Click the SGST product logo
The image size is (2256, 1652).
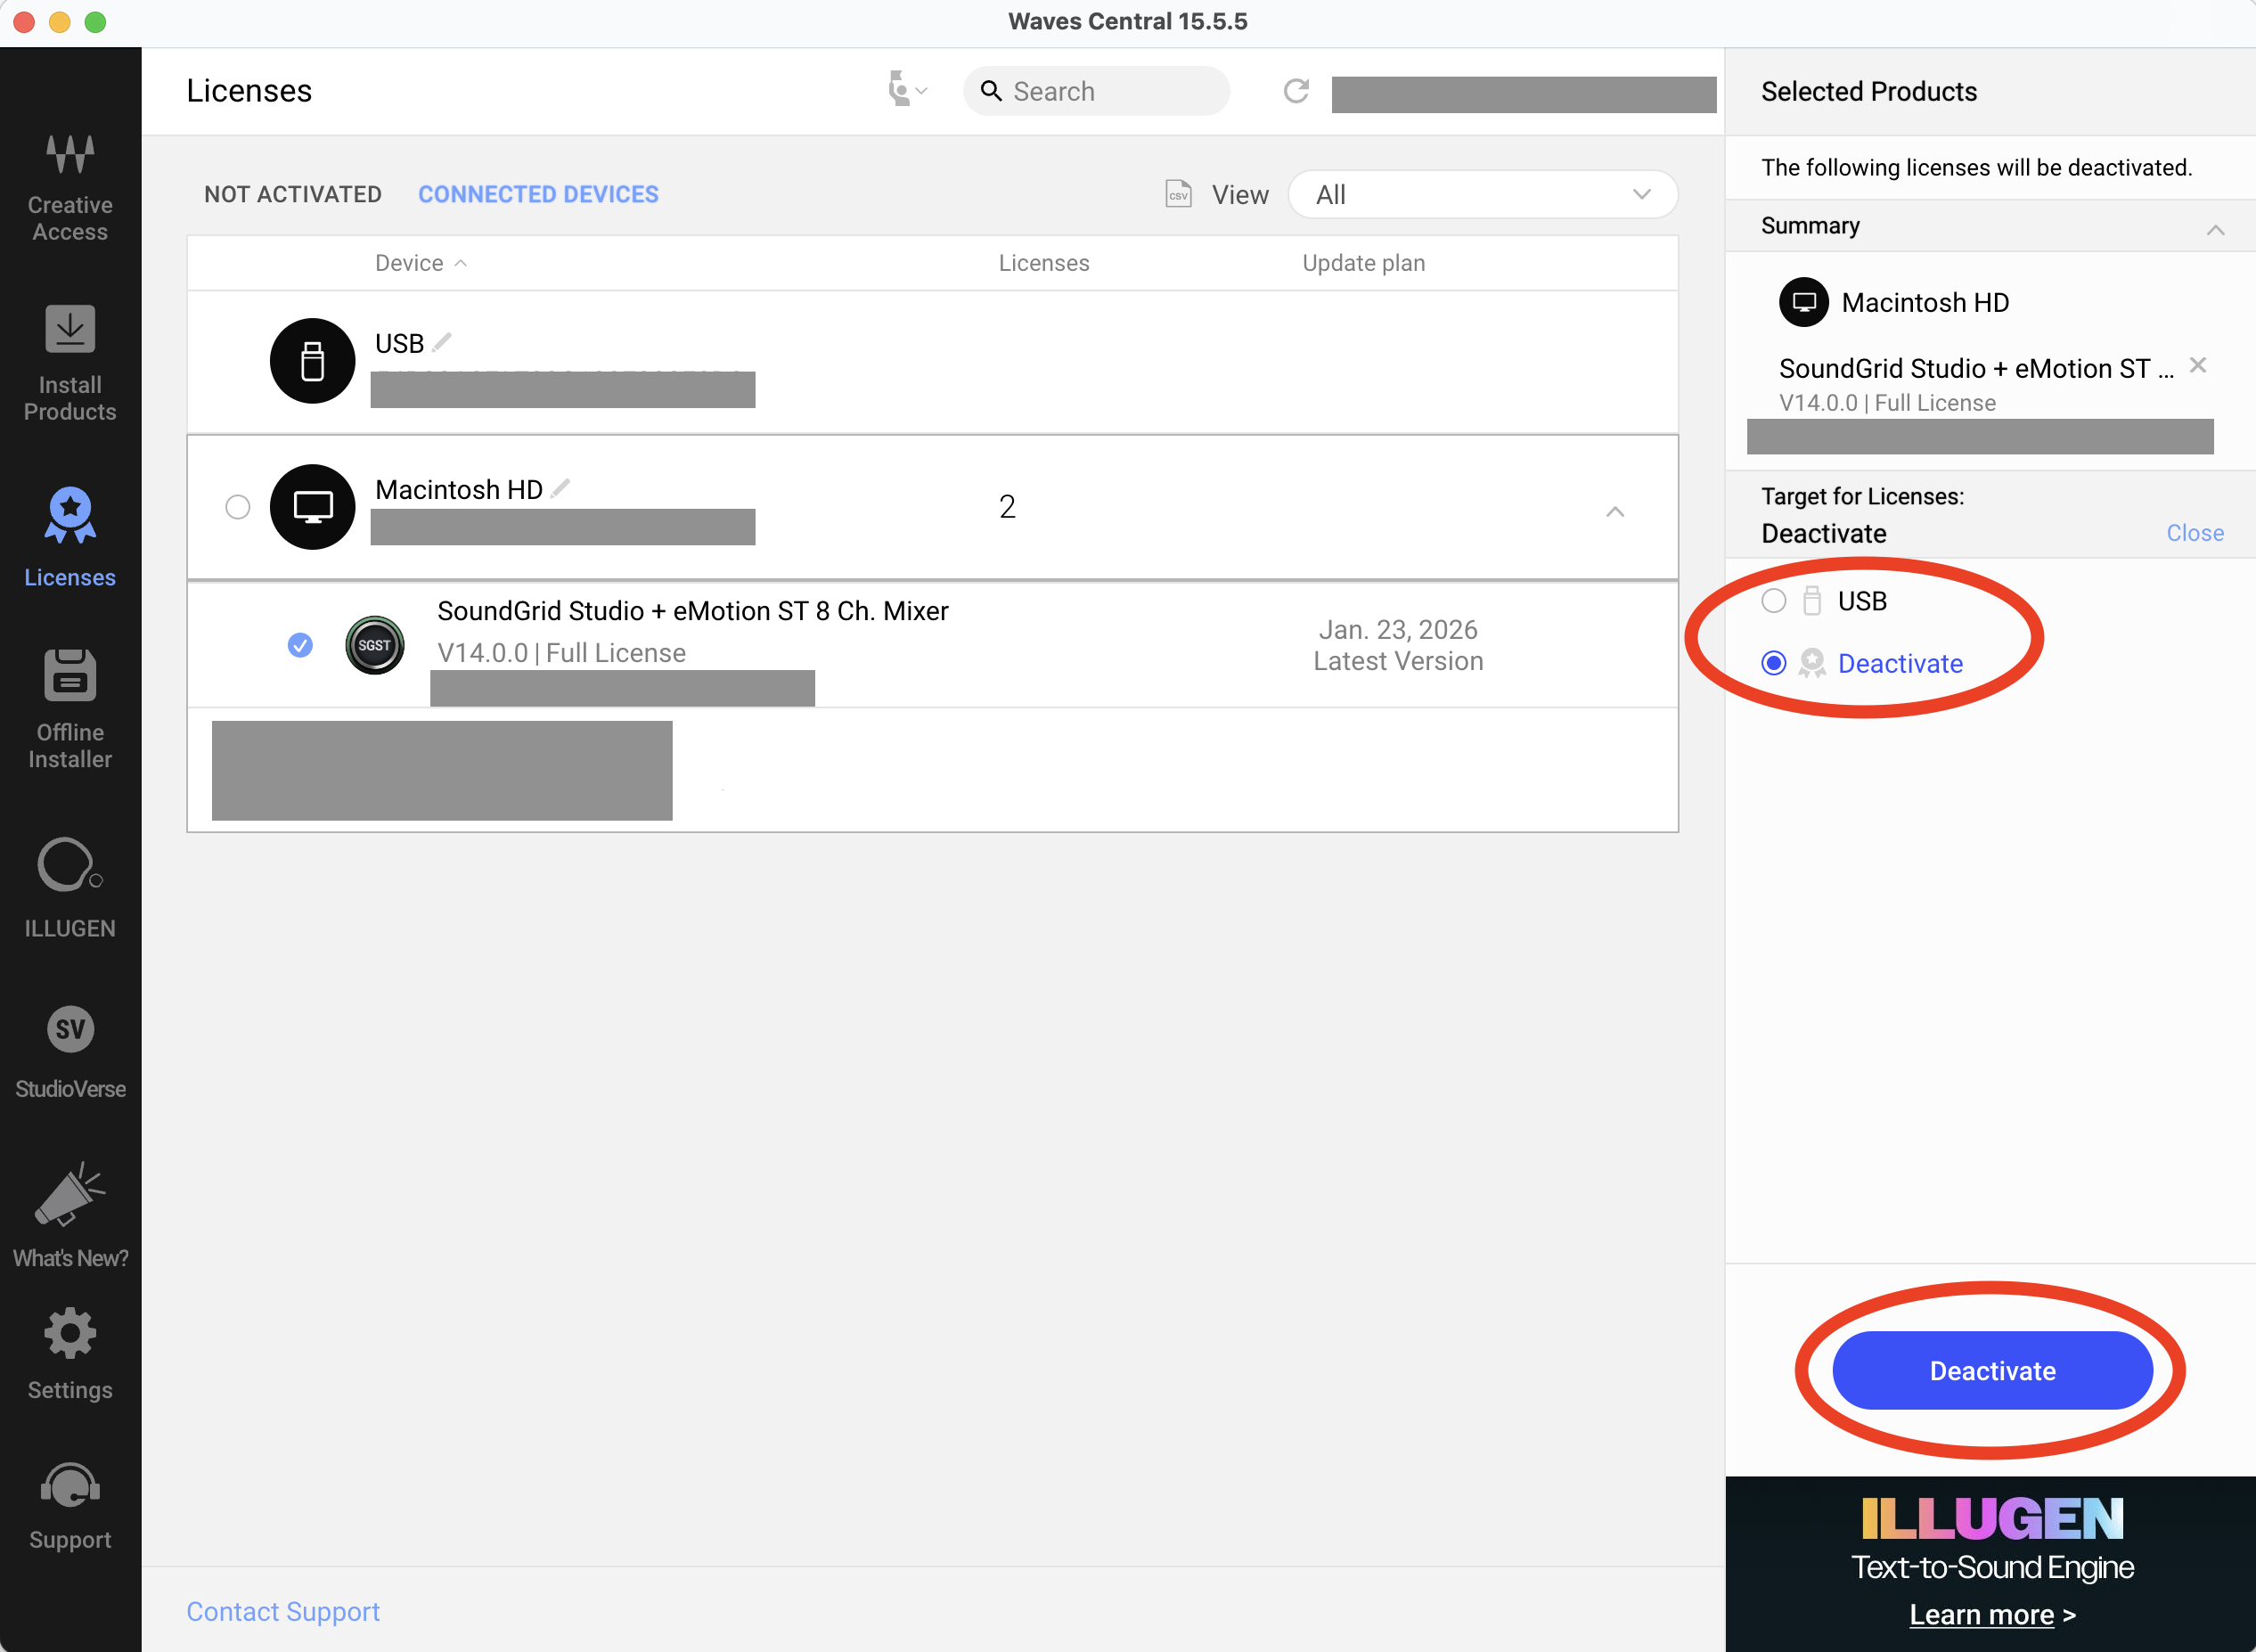click(374, 645)
